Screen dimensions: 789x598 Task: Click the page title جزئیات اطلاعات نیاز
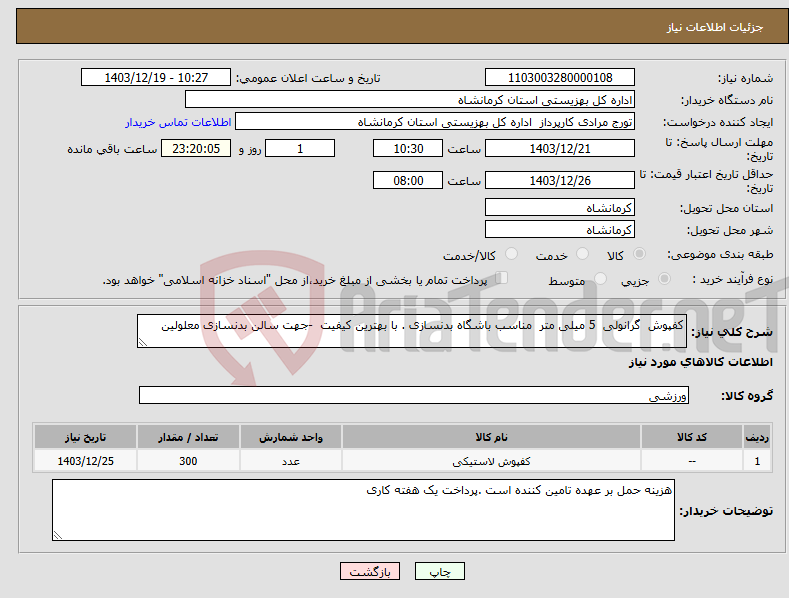715,27
